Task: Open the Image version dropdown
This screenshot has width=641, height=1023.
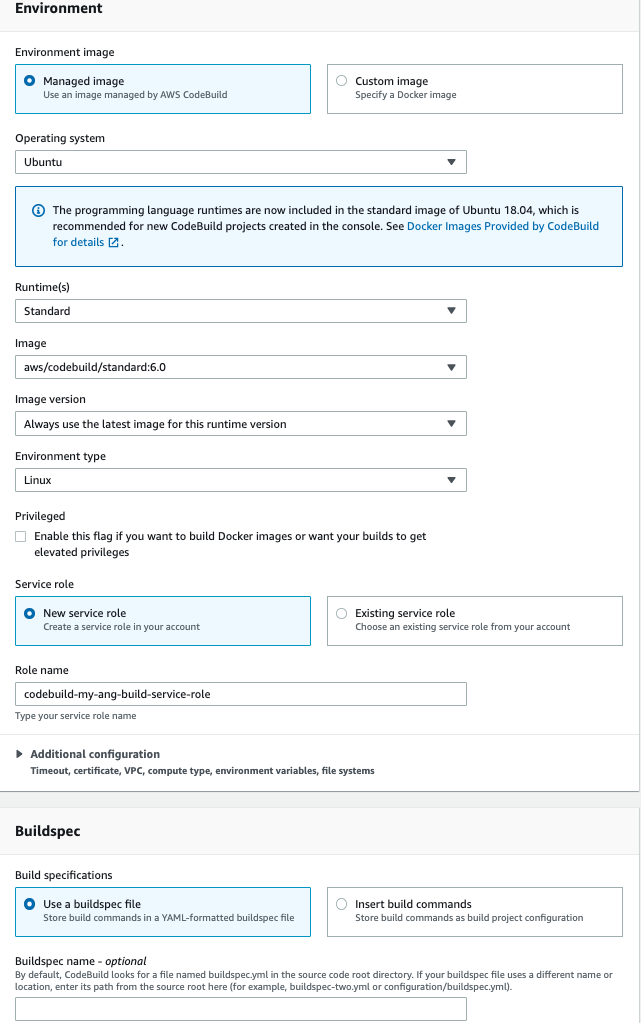Action: [x=240, y=424]
